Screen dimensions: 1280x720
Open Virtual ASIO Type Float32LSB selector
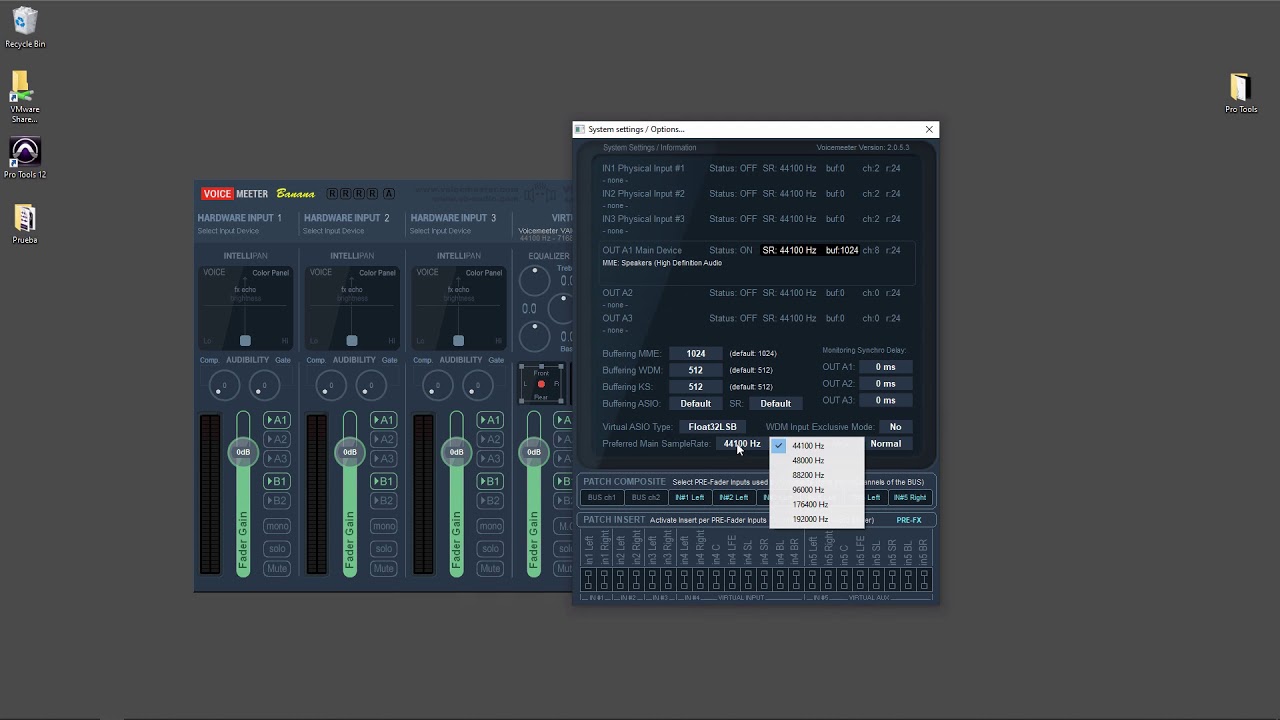712,427
